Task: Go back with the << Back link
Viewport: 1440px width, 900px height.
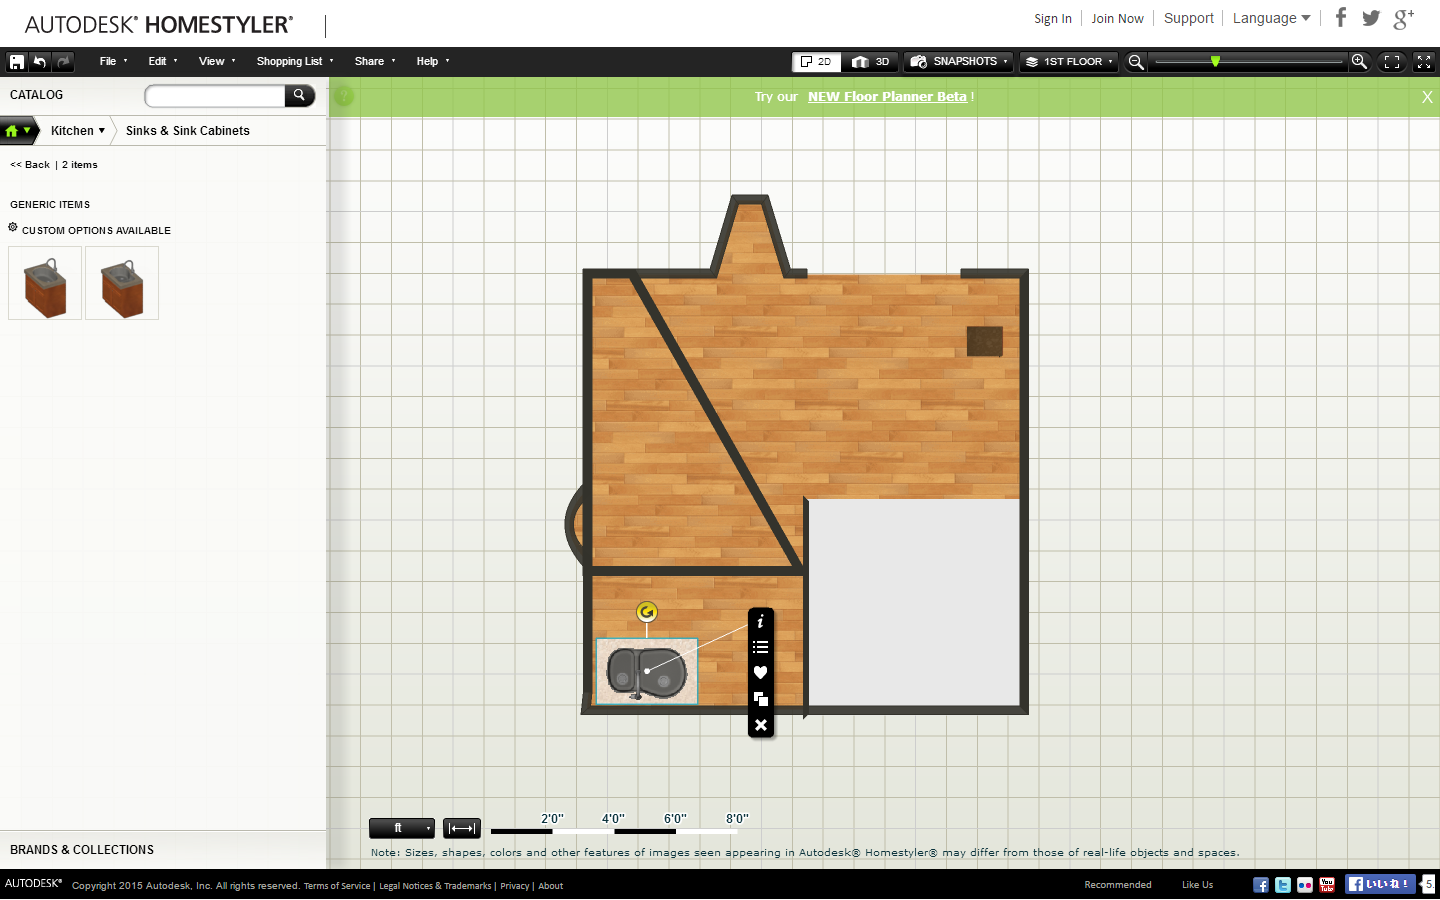Action: 30,165
